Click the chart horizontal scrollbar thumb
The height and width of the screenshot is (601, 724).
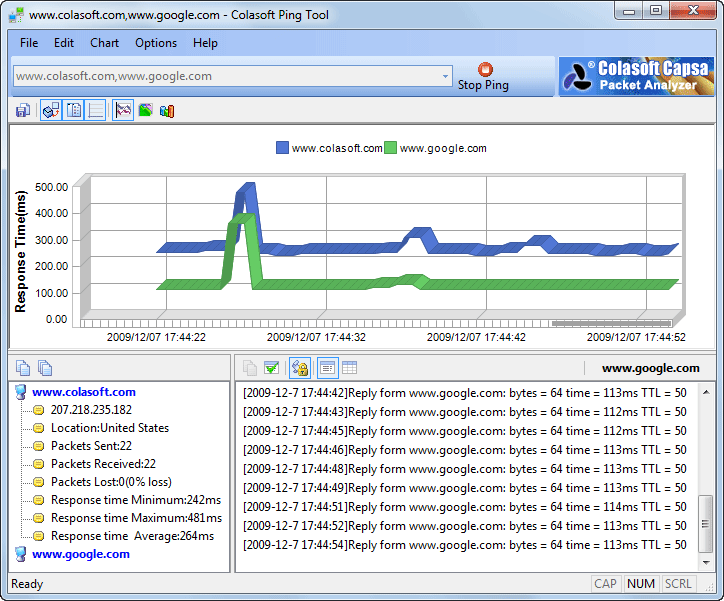[612, 324]
